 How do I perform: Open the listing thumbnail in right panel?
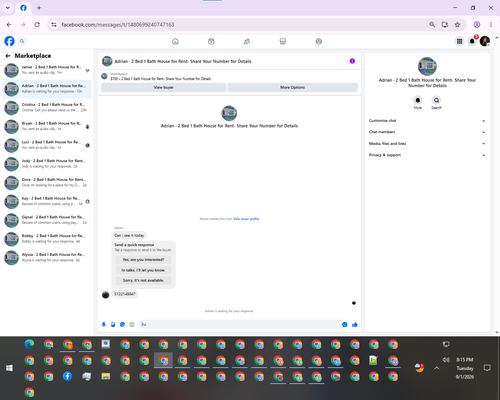coord(427,66)
